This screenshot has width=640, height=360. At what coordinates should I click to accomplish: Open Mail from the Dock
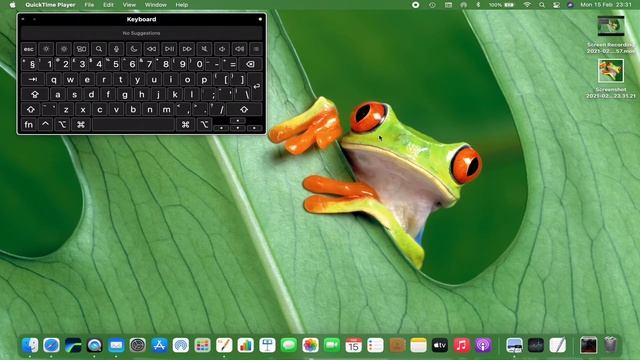click(x=116, y=345)
